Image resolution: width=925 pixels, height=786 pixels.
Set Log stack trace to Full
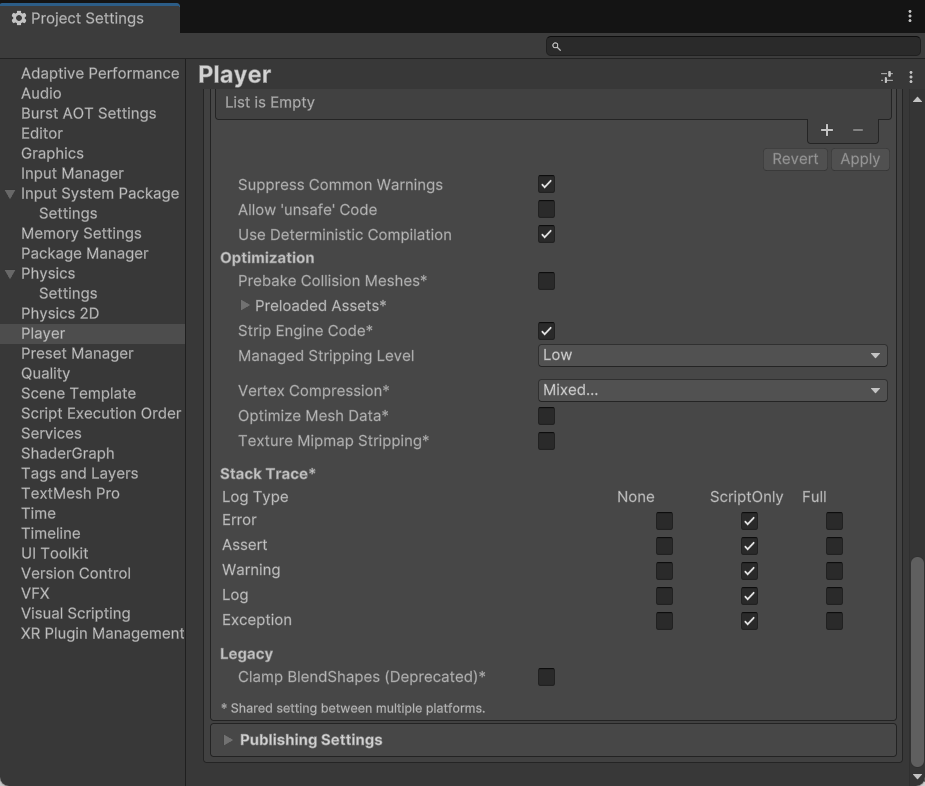tap(834, 596)
